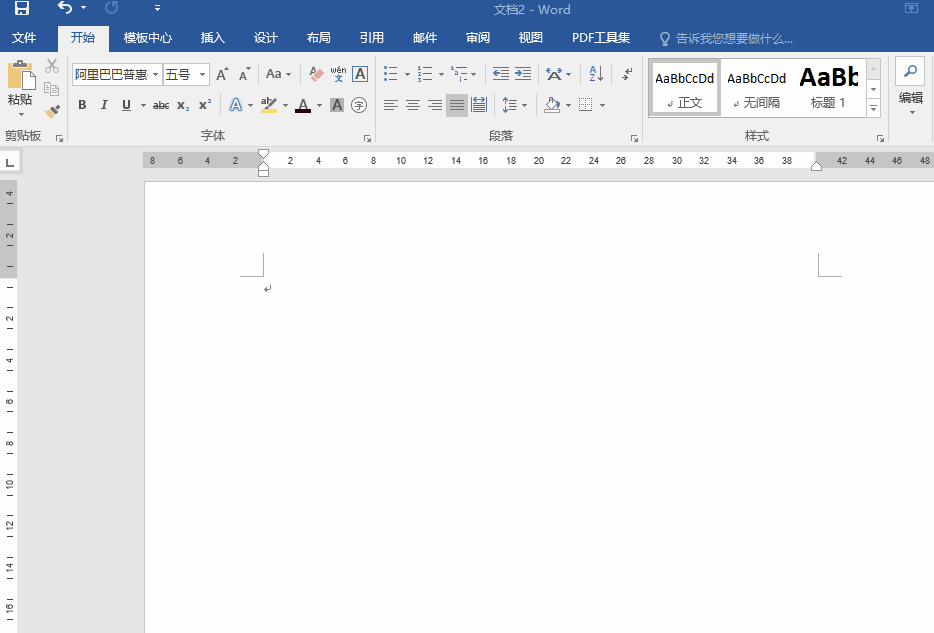Image resolution: width=934 pixels, height=633 pixels.
Task: Toggle Italic formatting
Action: coord(104,105)
